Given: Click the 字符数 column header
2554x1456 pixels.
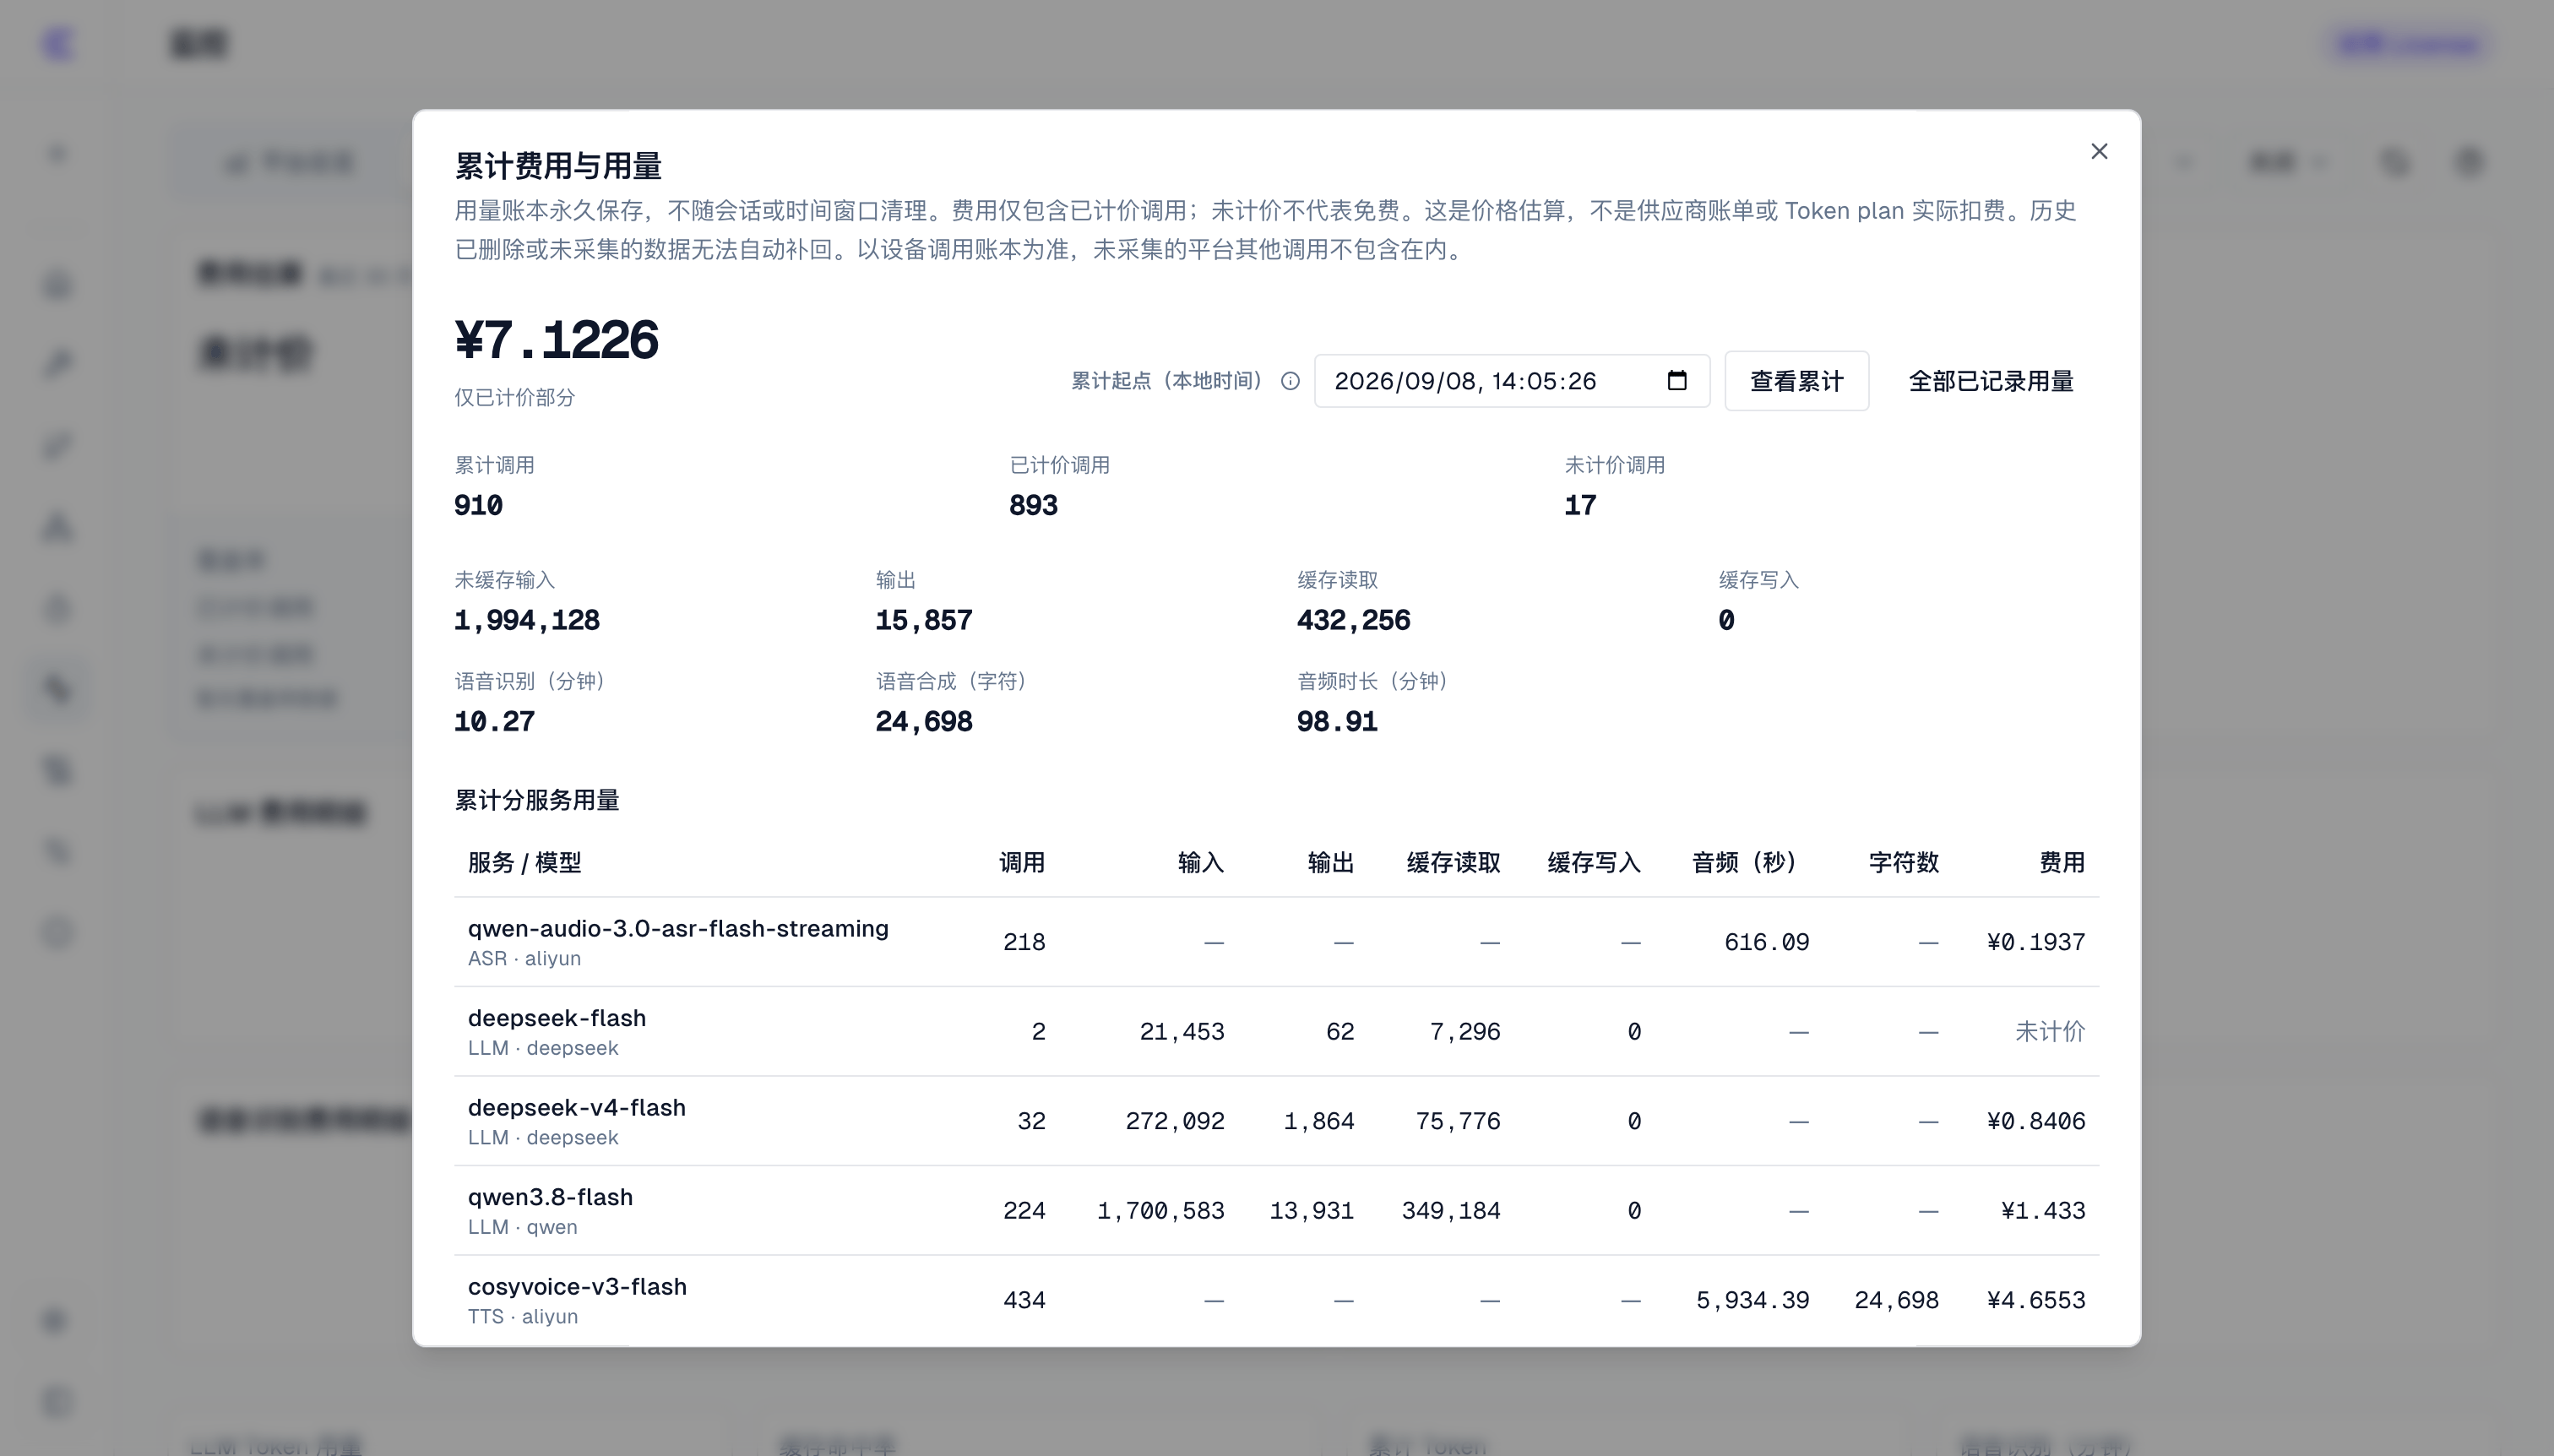Looking at the screenshot, I should click(1904, 862).
